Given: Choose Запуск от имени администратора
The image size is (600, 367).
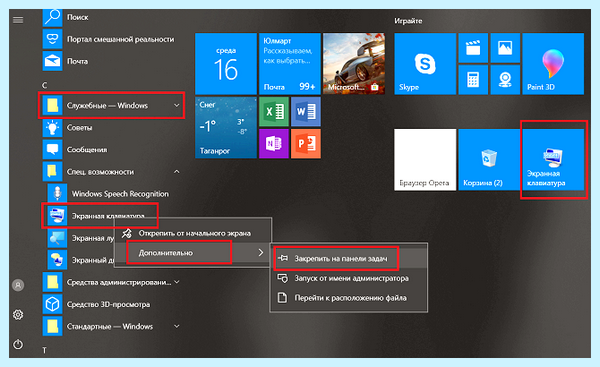Looking at the screenshot, I should [349, 278].
